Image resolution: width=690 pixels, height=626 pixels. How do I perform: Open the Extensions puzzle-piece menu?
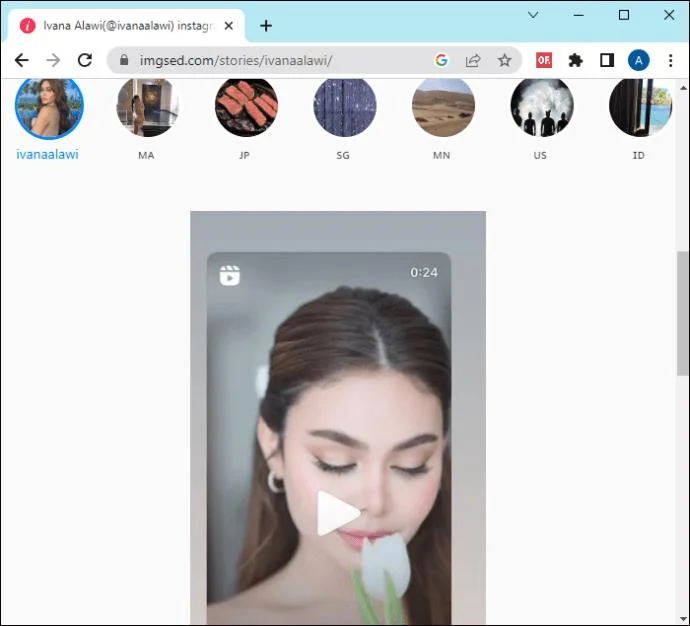[x=576, y=60]
